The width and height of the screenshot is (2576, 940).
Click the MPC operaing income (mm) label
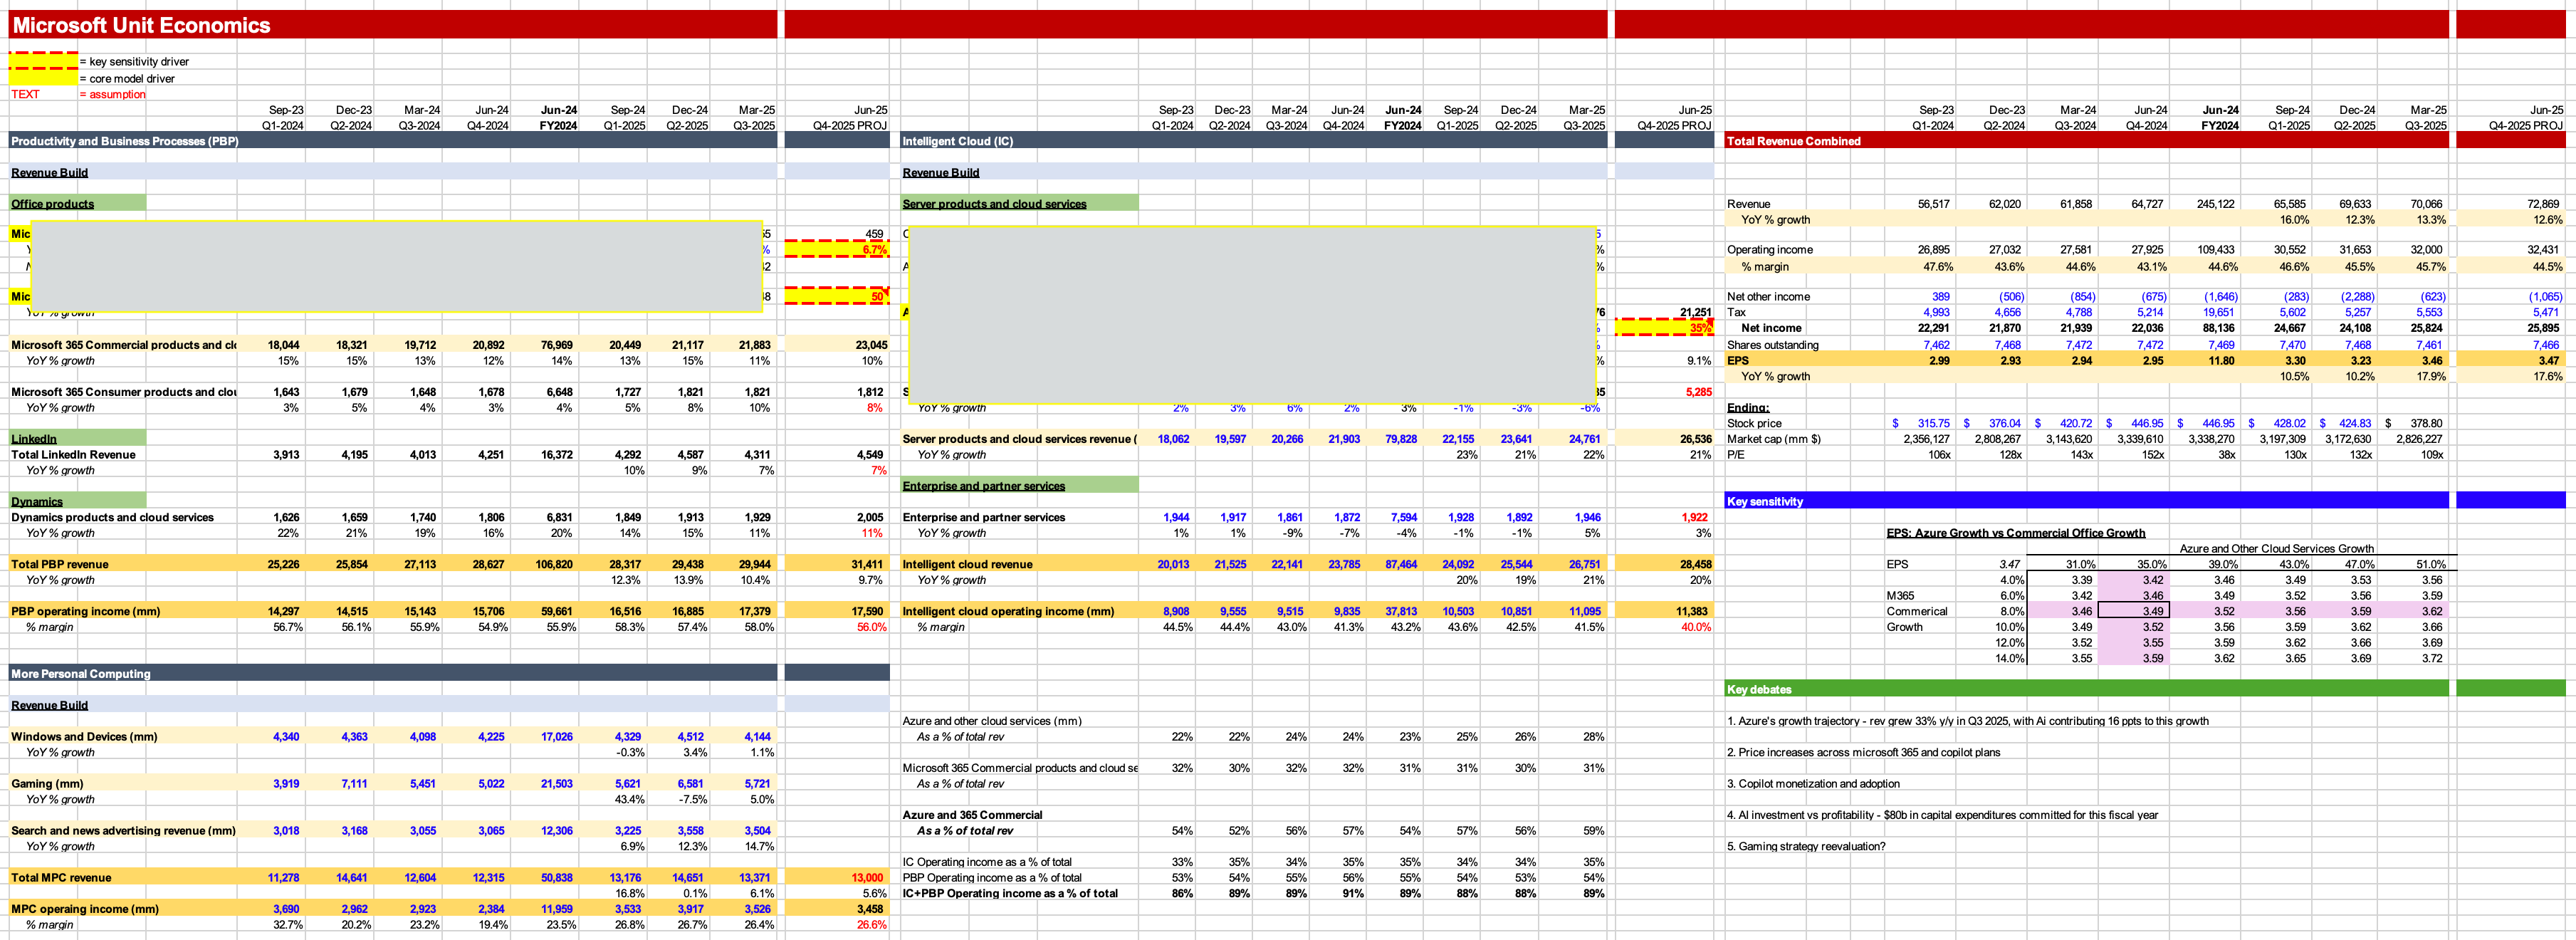pyautogui.click(x=85, y=909)
